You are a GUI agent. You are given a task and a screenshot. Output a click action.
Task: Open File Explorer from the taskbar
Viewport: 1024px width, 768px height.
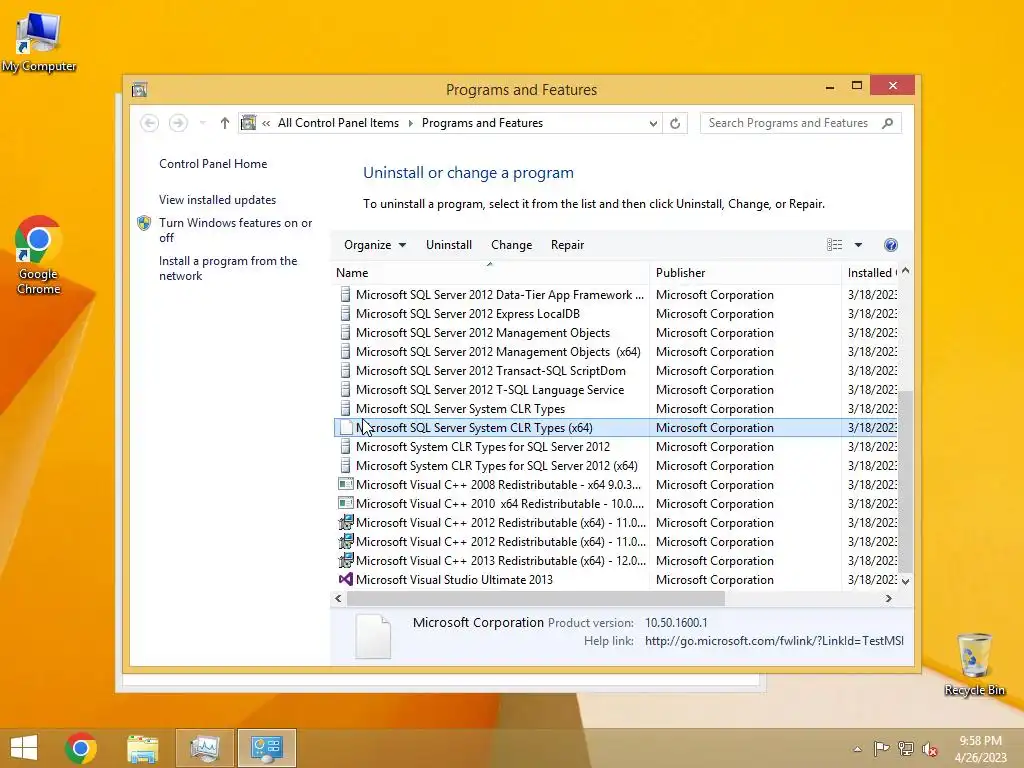coord(142,748)
